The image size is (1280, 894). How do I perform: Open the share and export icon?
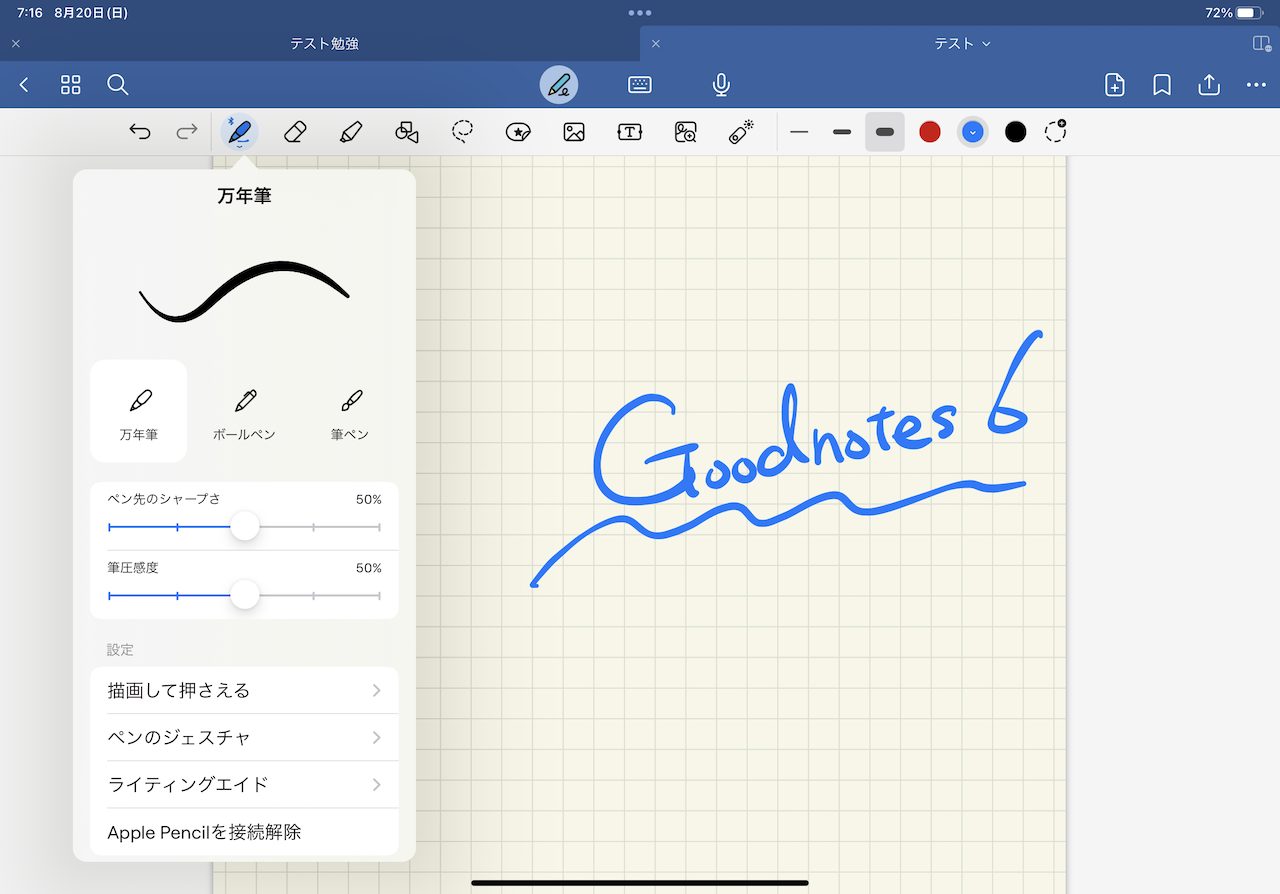pos(1209,85)
